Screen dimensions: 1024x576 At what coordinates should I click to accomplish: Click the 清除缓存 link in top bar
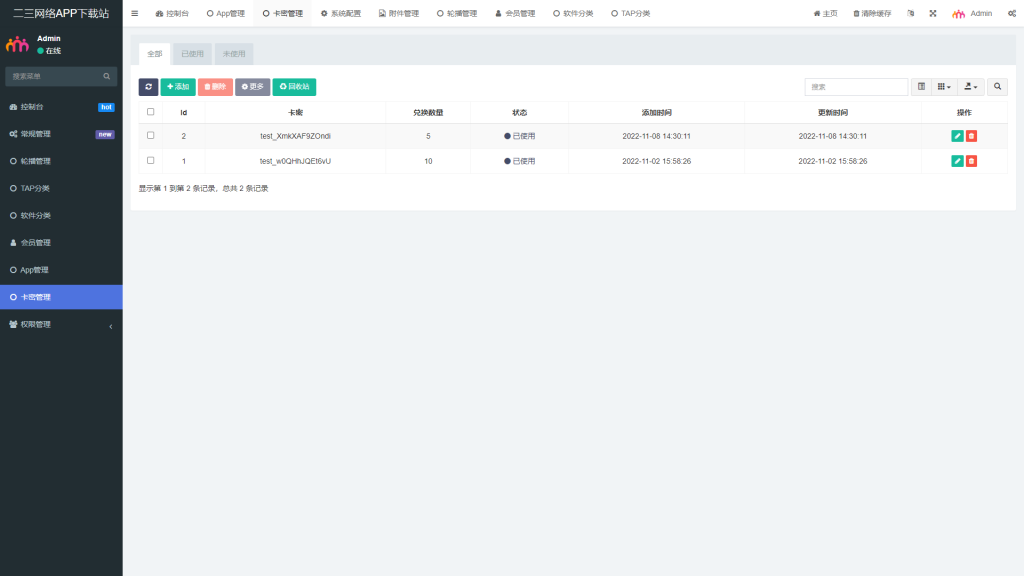(872, 14)
